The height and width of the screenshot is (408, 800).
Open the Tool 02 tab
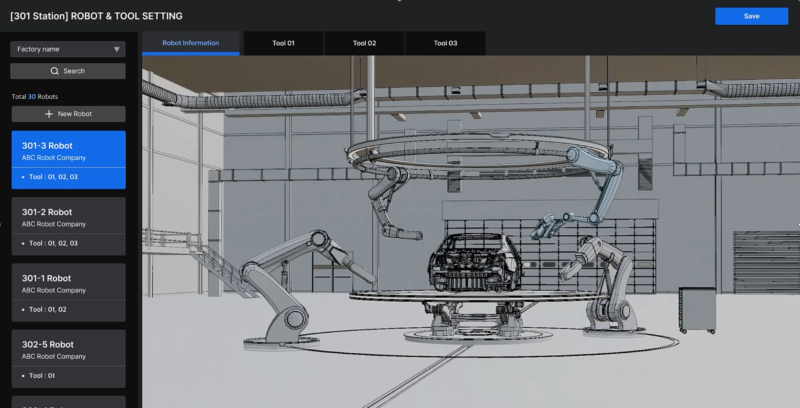point(364,43)
